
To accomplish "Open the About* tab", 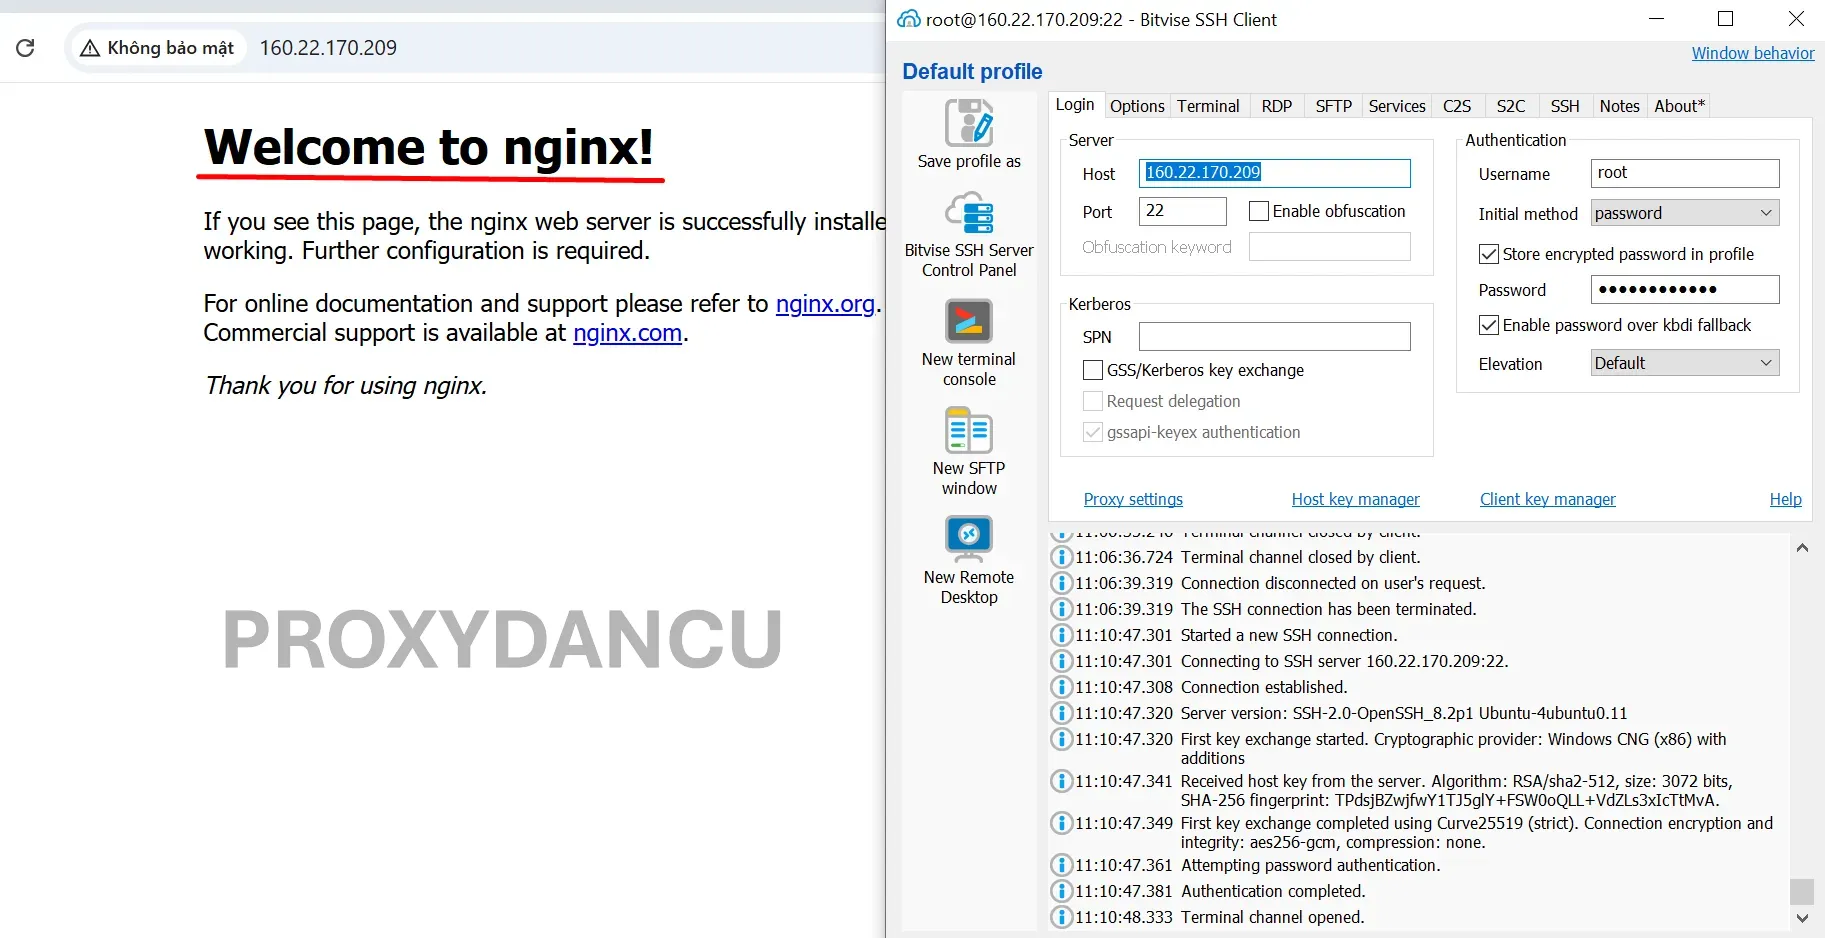I will 1680,106.
